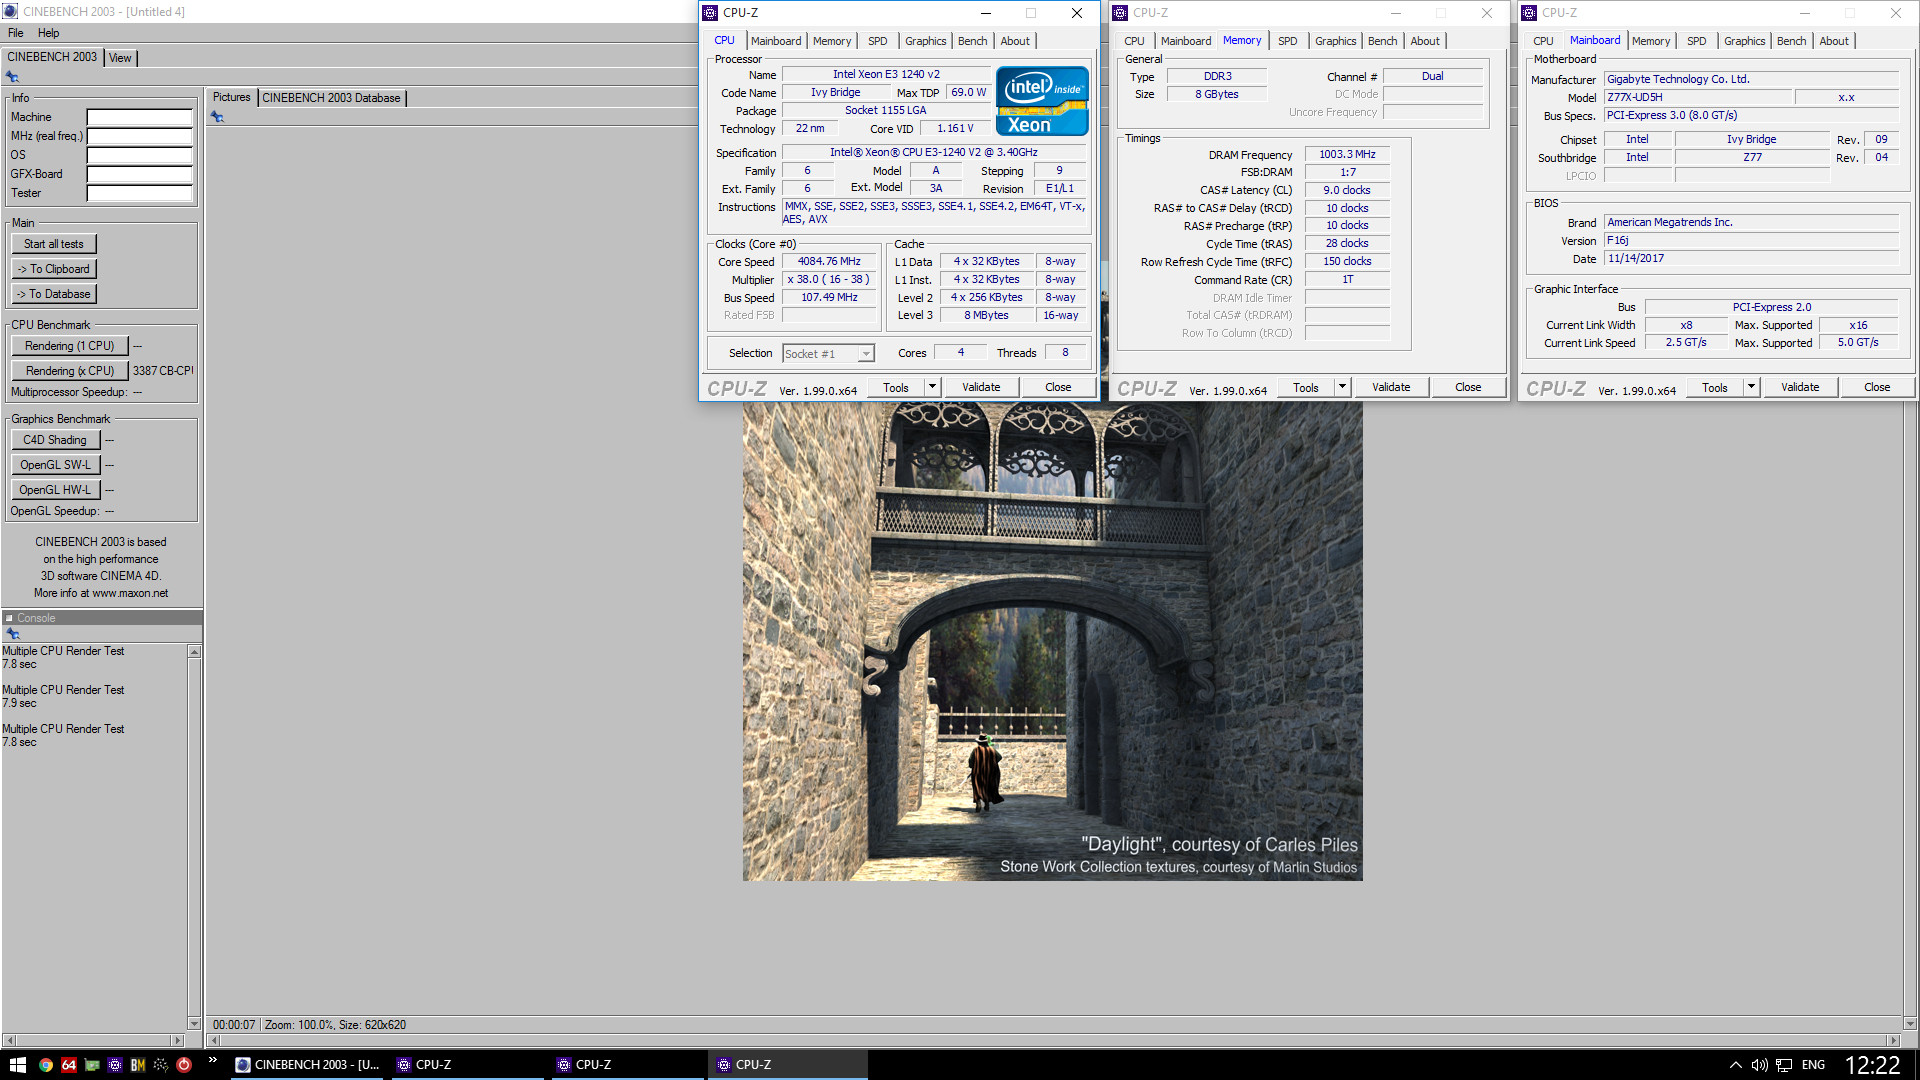The height and width of the screenshot is (1080, 1920).
Task: Open the BM taskbar shortcut
Action: 138,1065
